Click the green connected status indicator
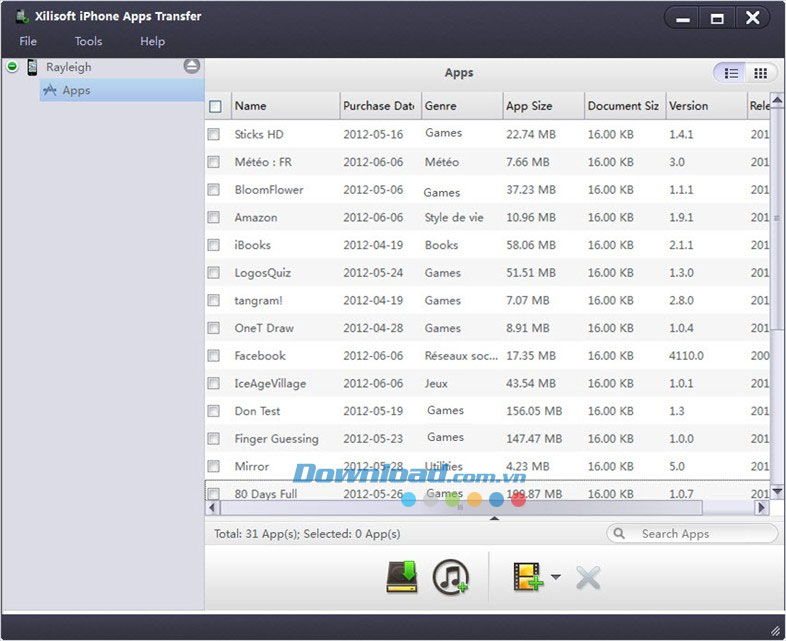786x641 pixels. [13, 66]
